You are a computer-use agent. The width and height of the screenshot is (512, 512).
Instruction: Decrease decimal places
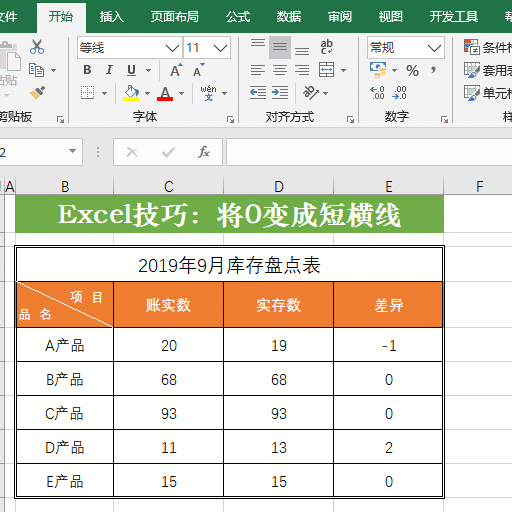[399, 93]
